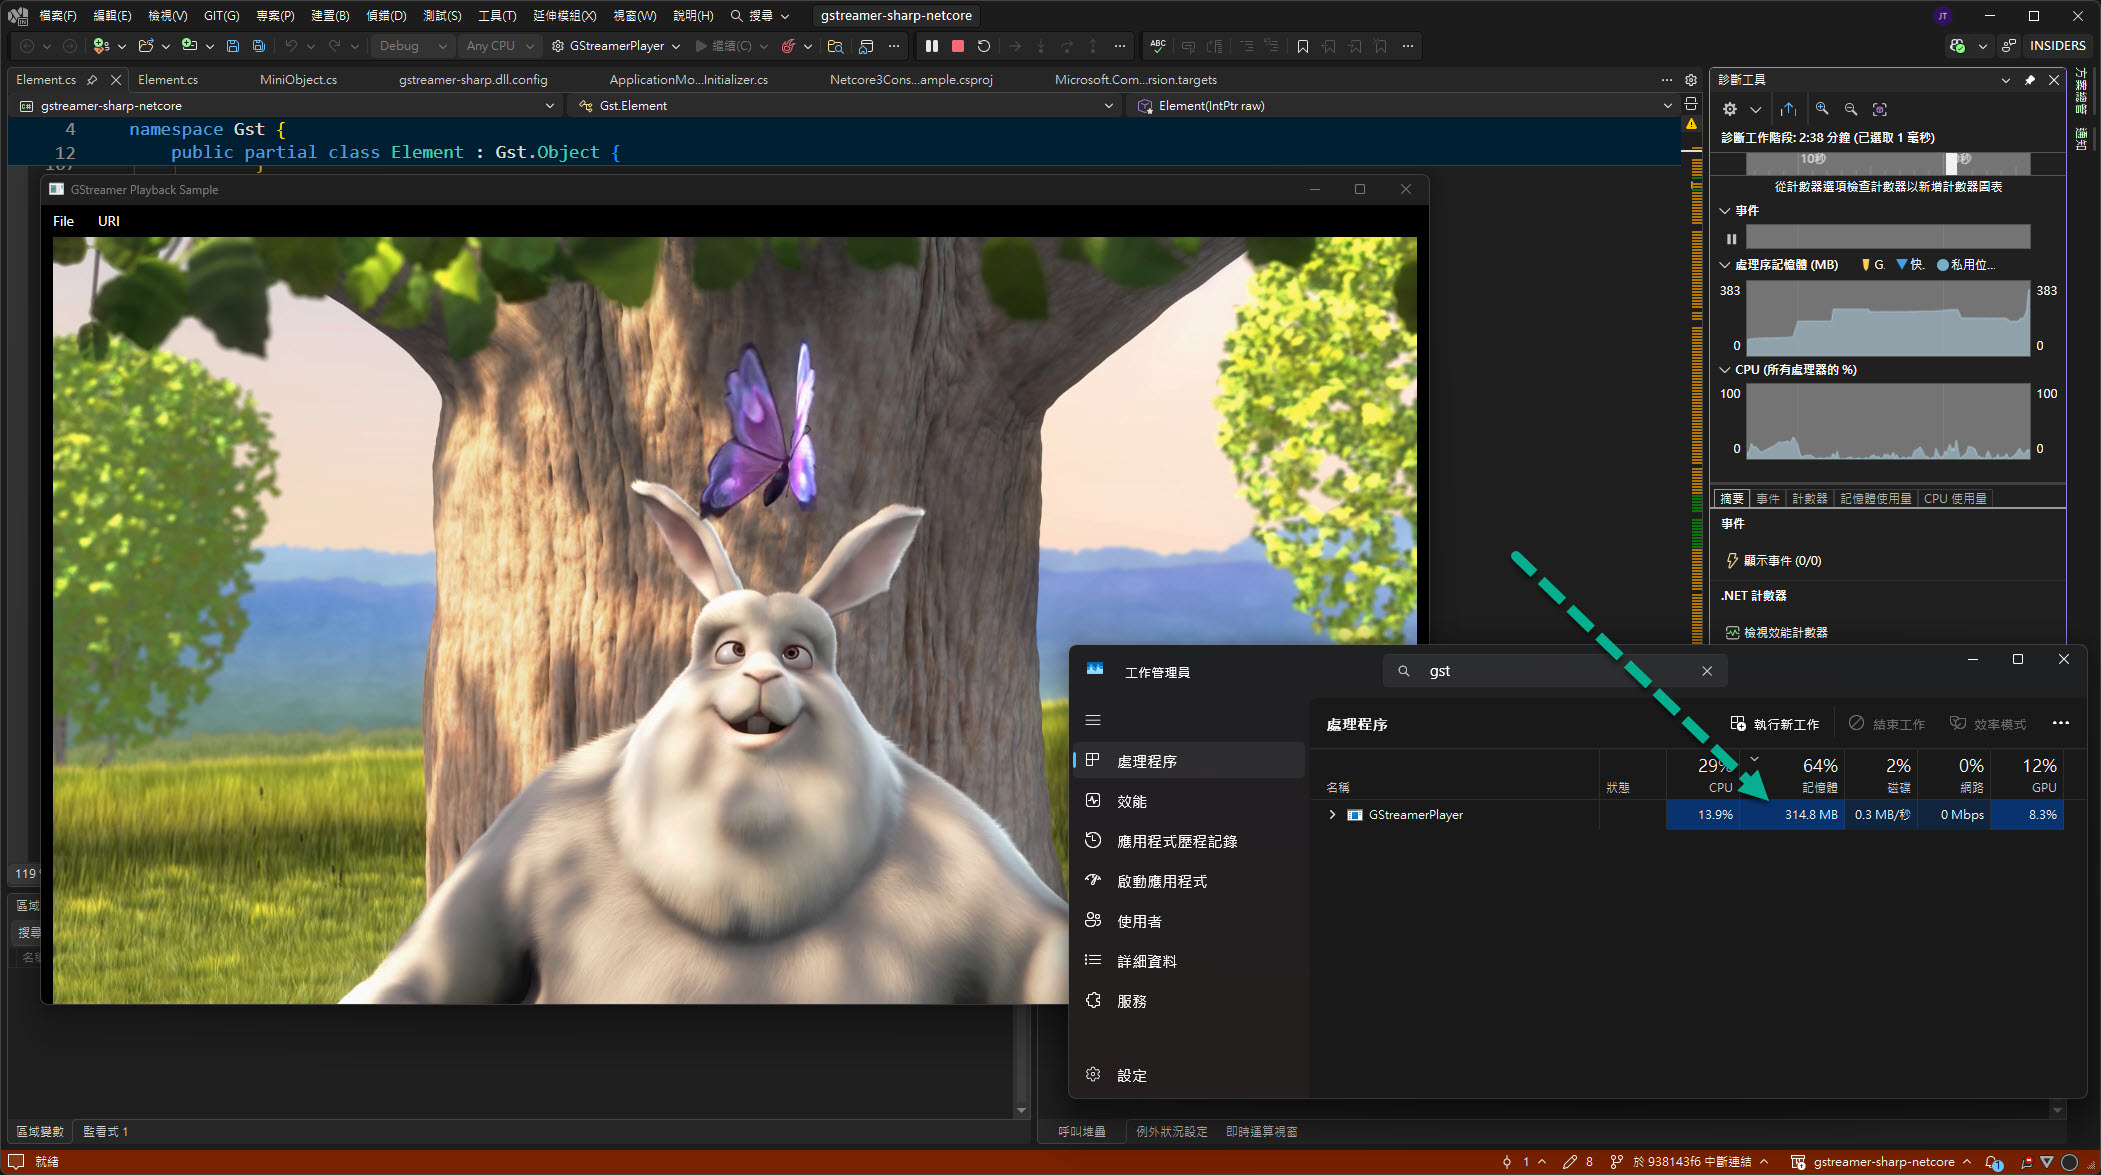Screen dimensions: 2101x1175
Task: Zoom in the diagnostics timeline
Action: 1822,109
